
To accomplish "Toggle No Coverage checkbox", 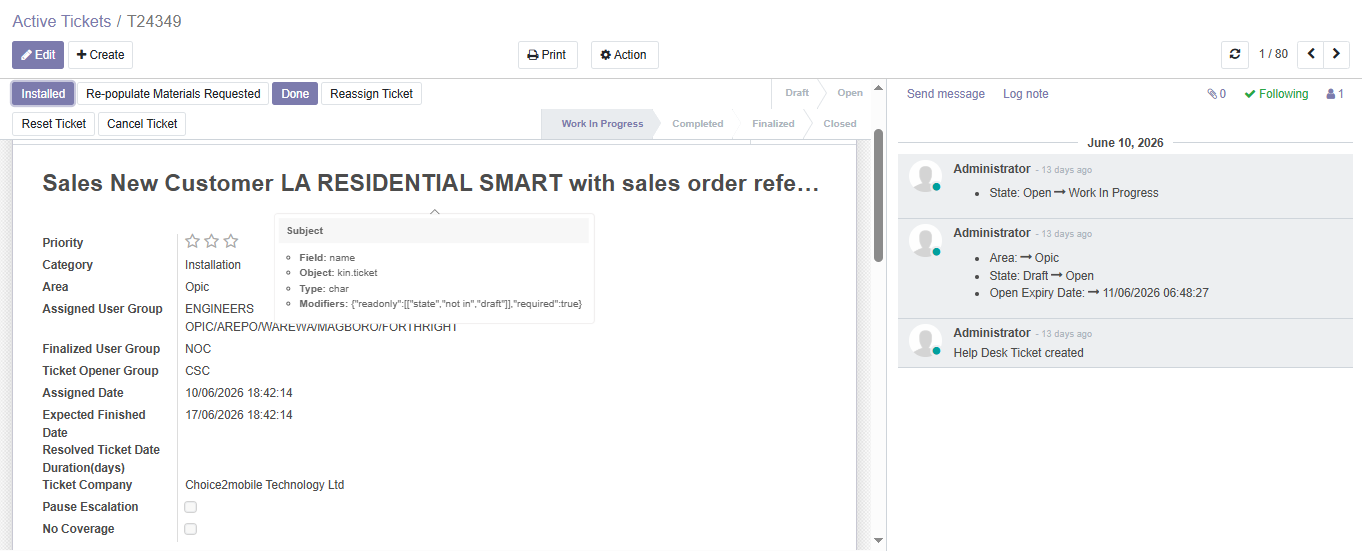I will click(x=191, y=529).
